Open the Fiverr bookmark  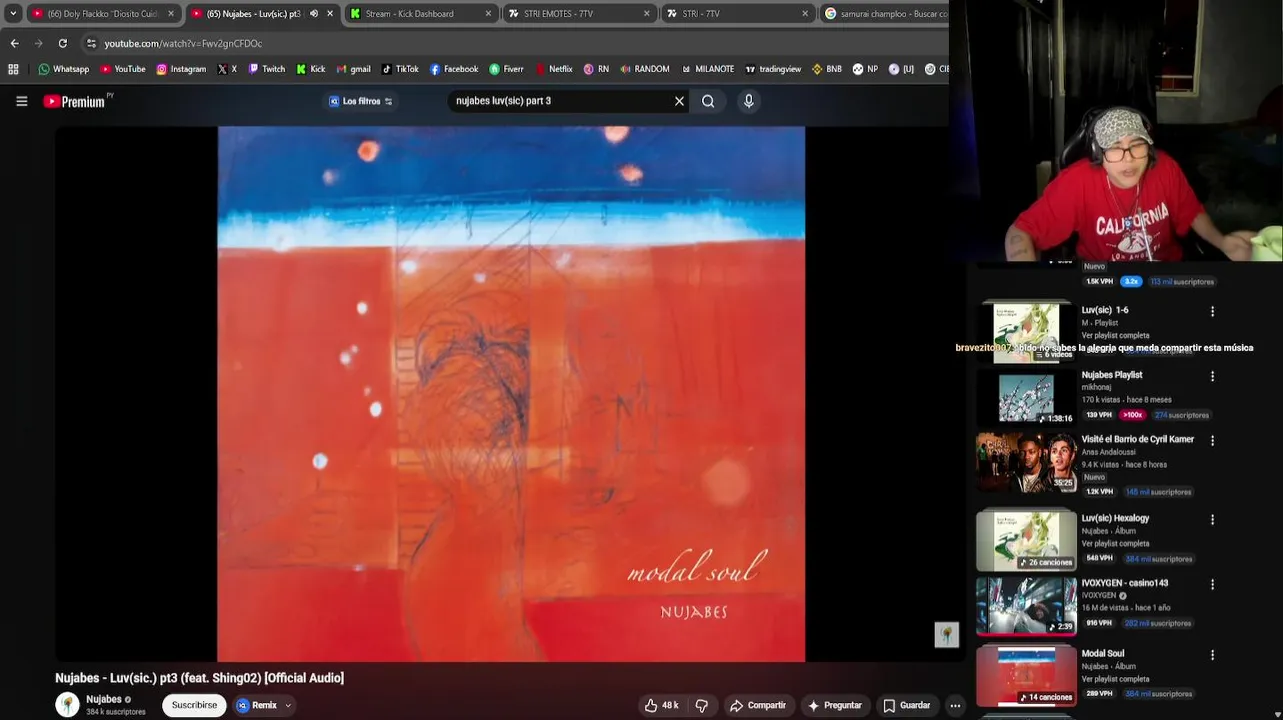coord(506,69)
